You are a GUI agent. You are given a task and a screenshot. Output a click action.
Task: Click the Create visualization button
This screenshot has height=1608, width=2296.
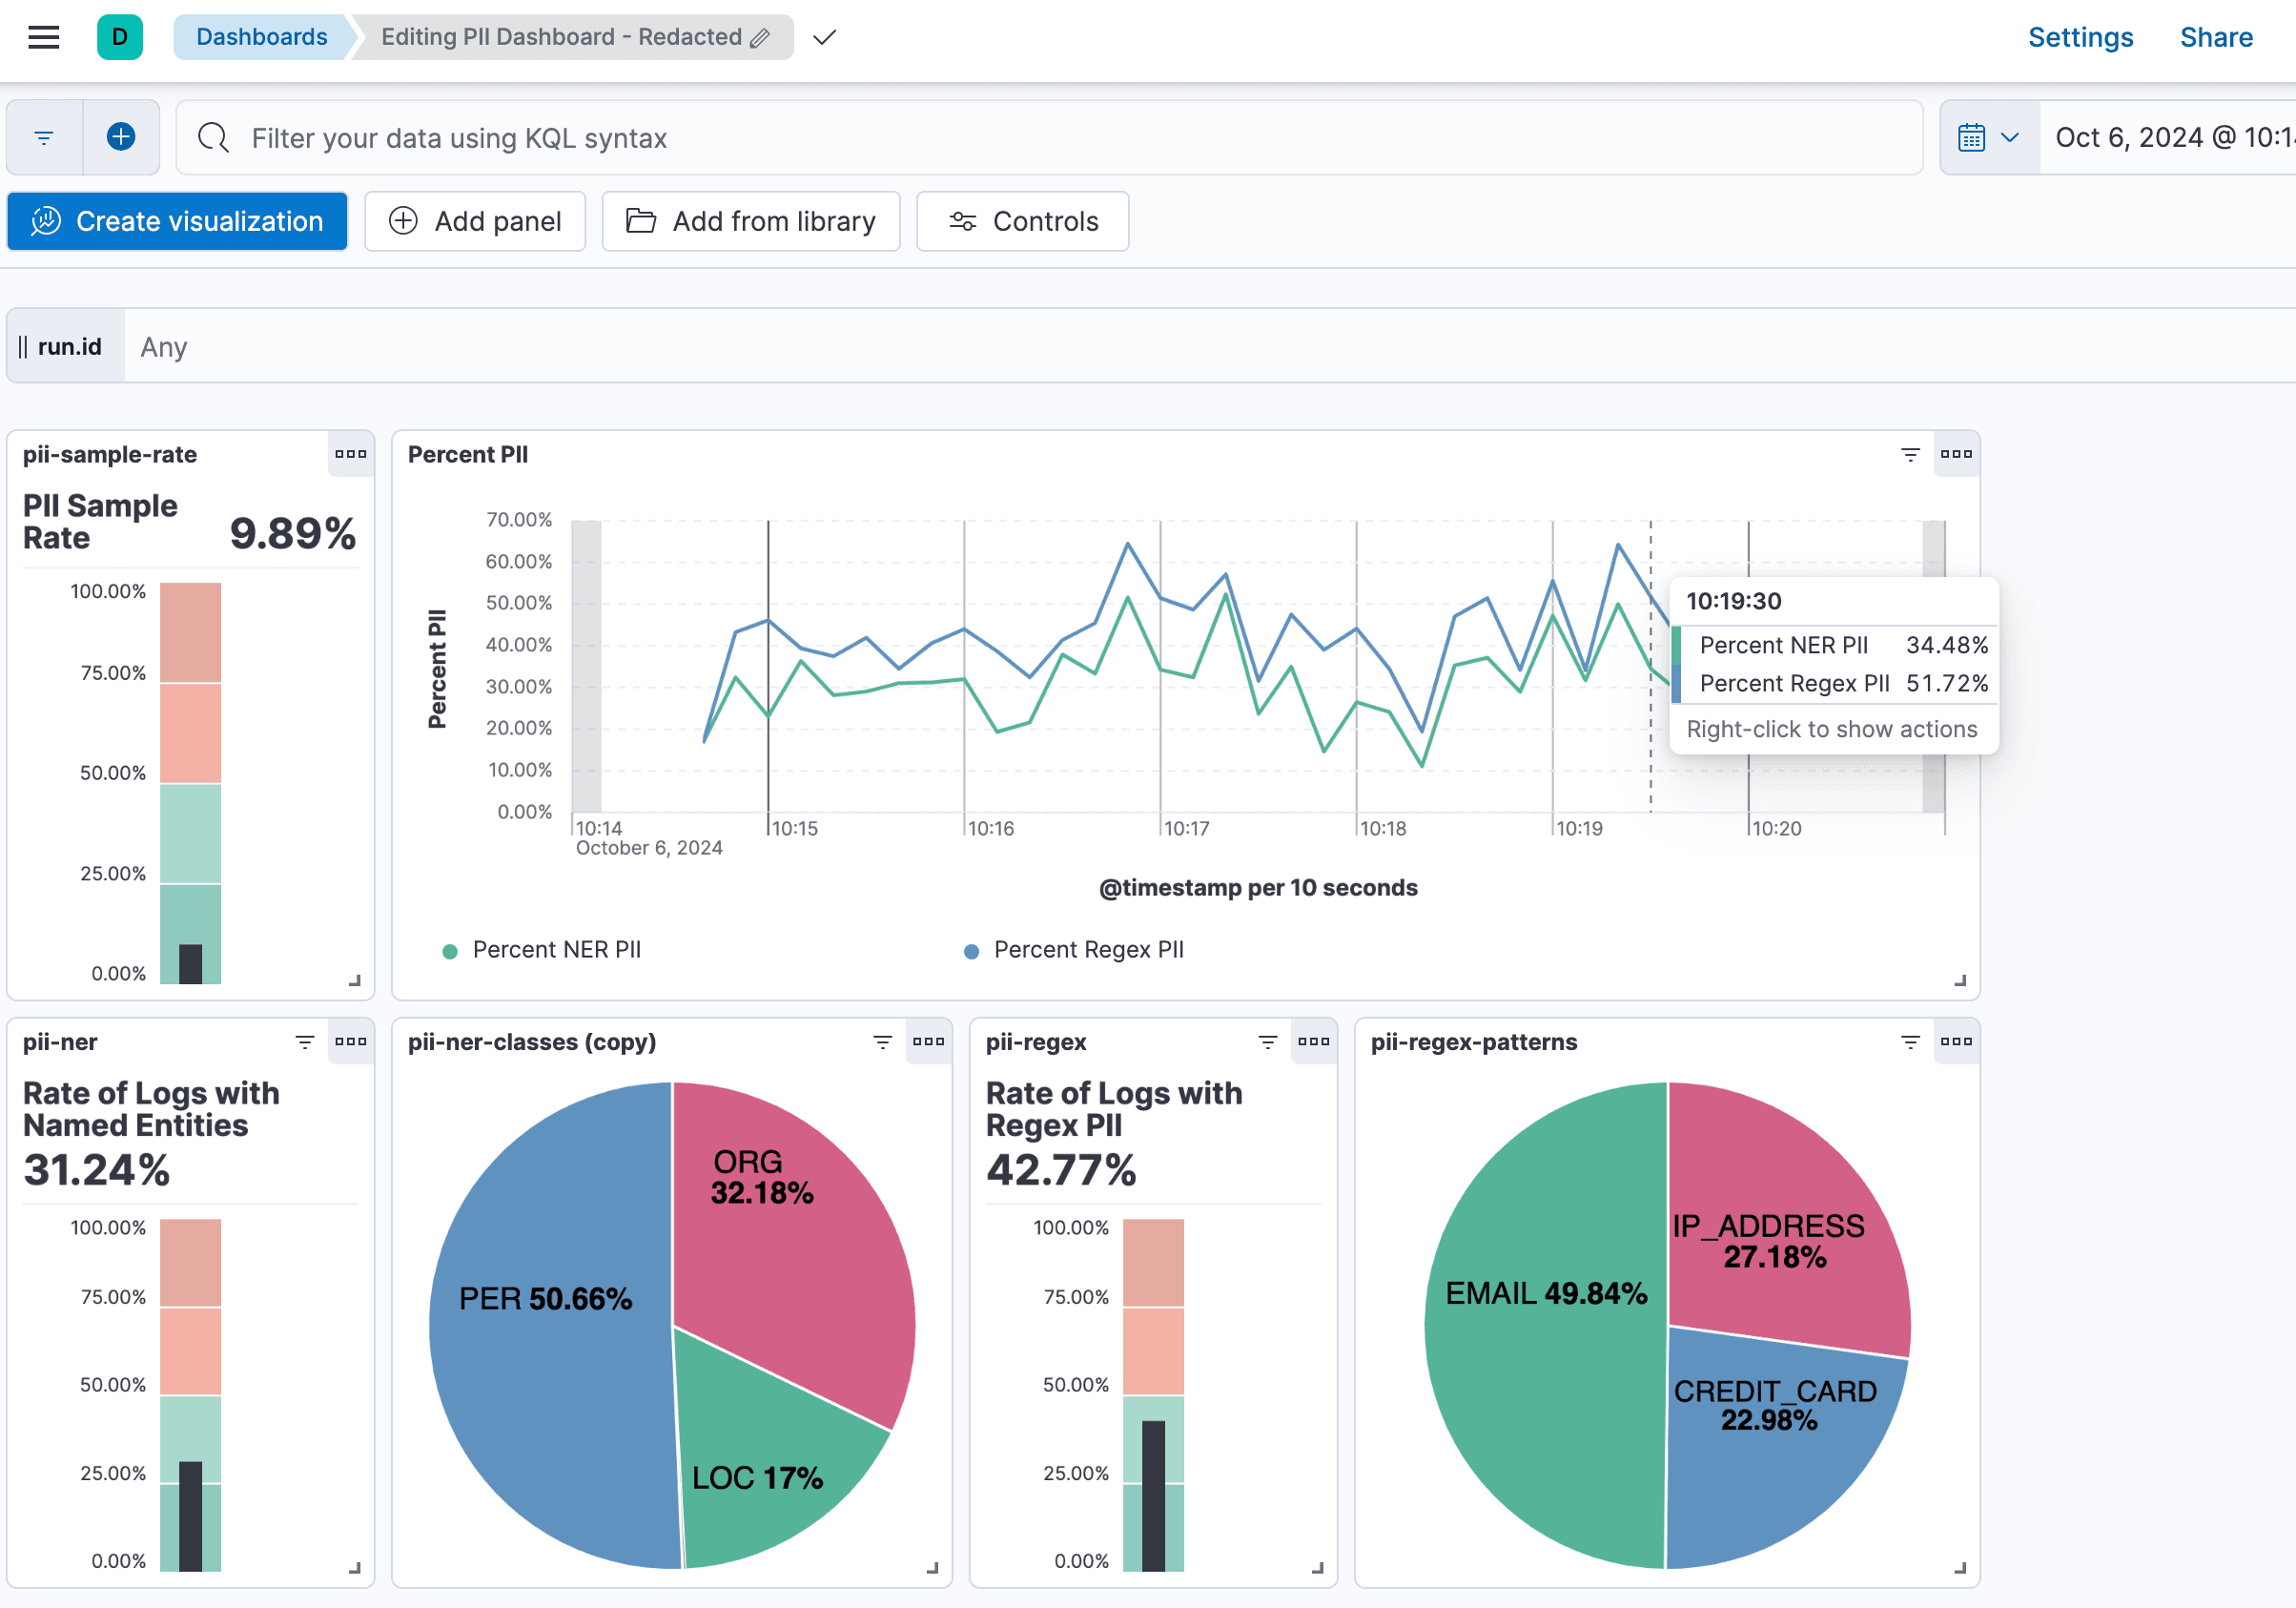pos(177,221)
